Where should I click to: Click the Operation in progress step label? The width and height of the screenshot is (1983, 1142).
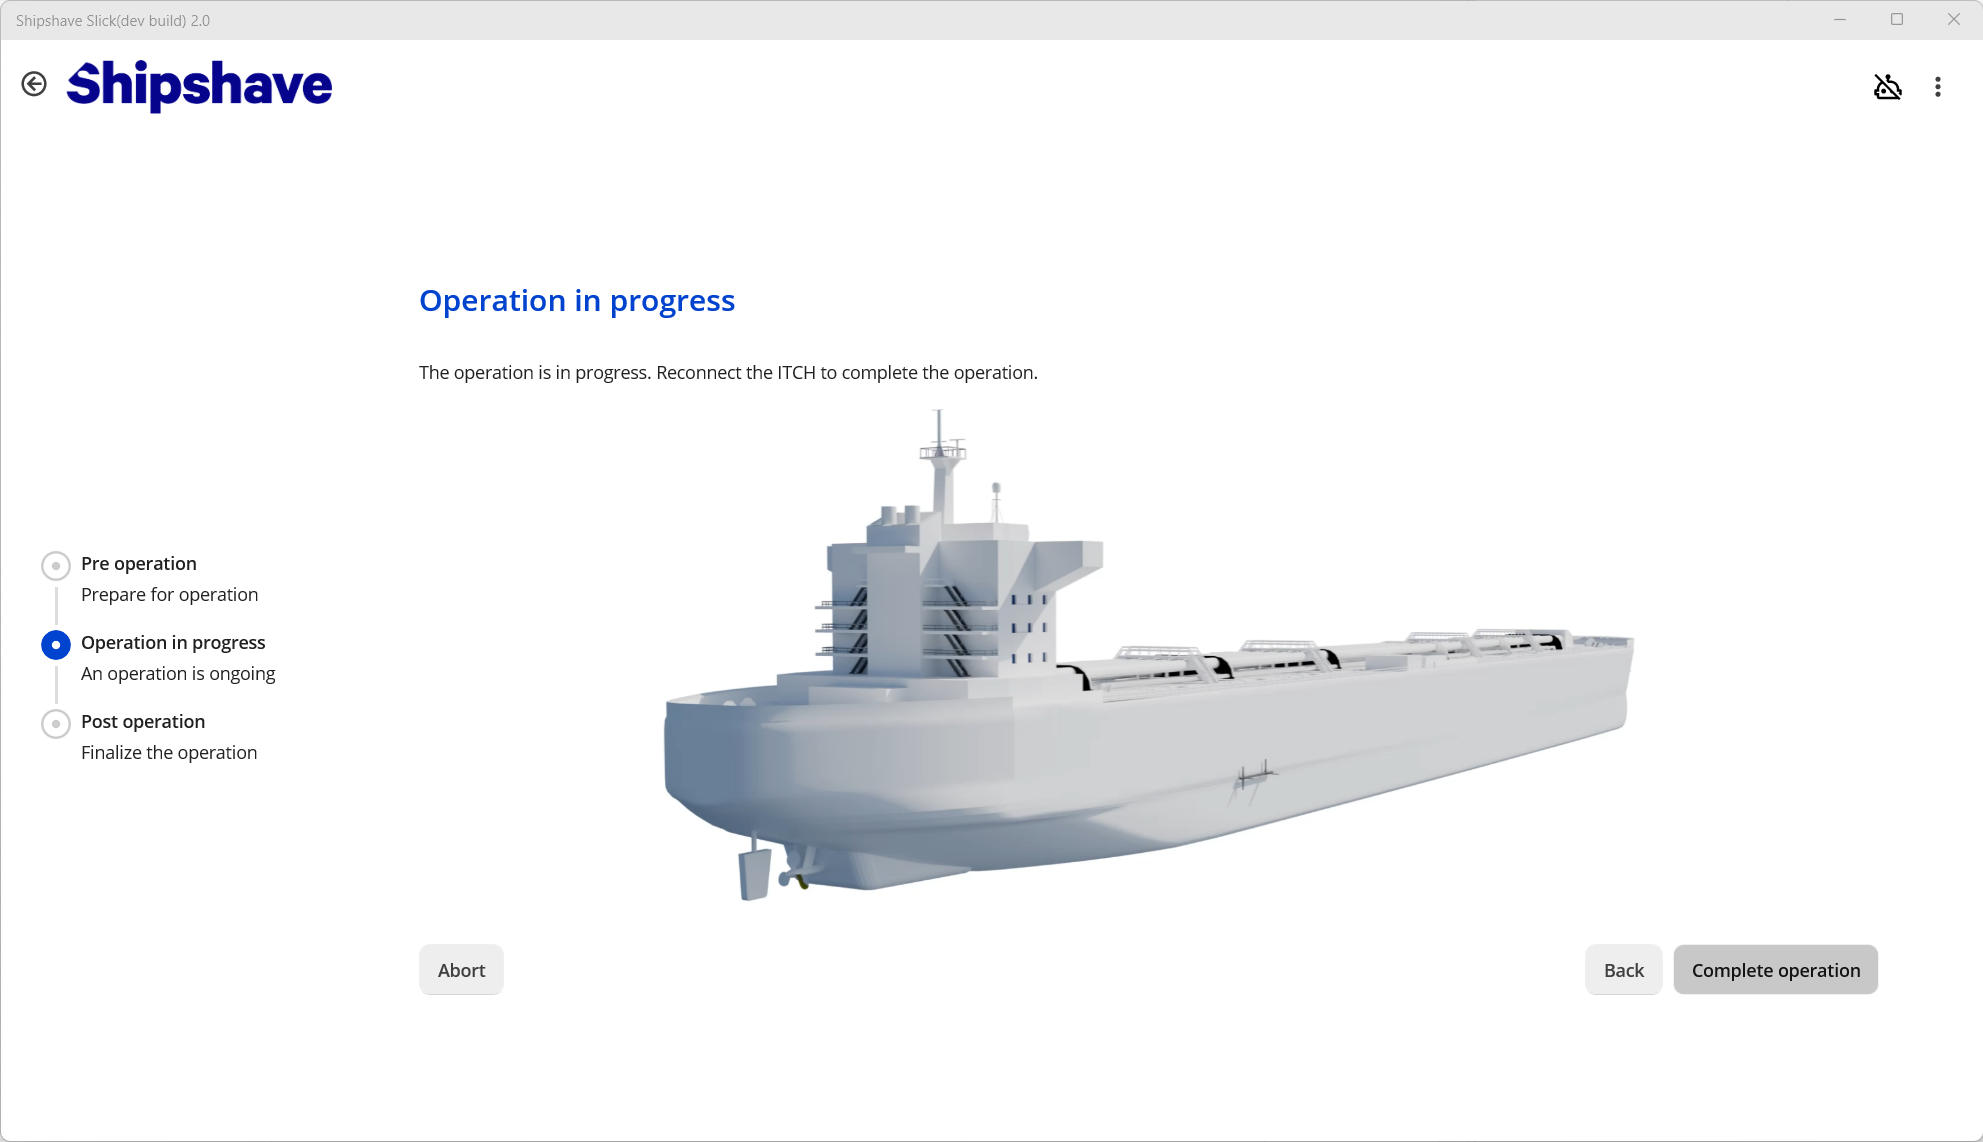point(173,643)
